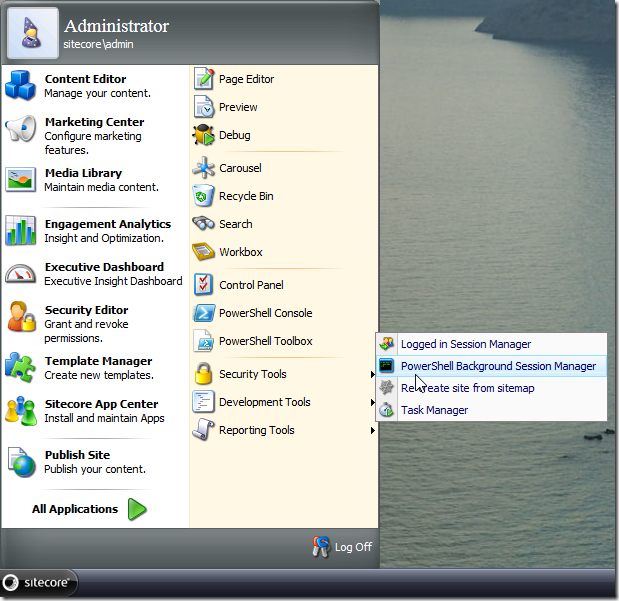Click the Recycle Bin icon
619x601 pixels.
coord(204,196)
